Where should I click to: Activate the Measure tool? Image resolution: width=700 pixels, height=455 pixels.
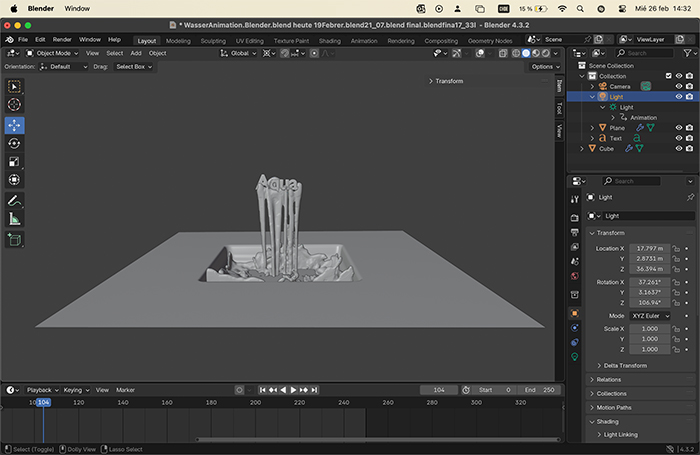click(15, 219)
